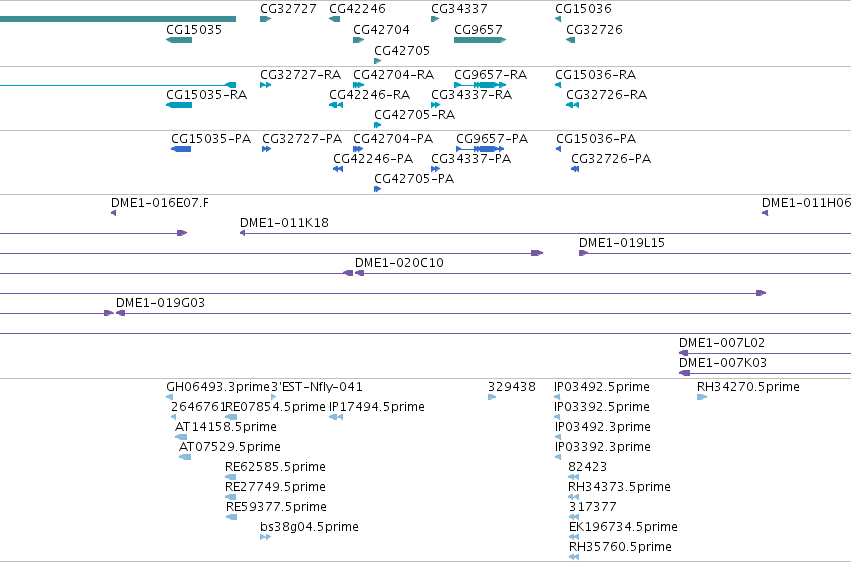Click the CG42704-RA transcript label

[393, 75]
